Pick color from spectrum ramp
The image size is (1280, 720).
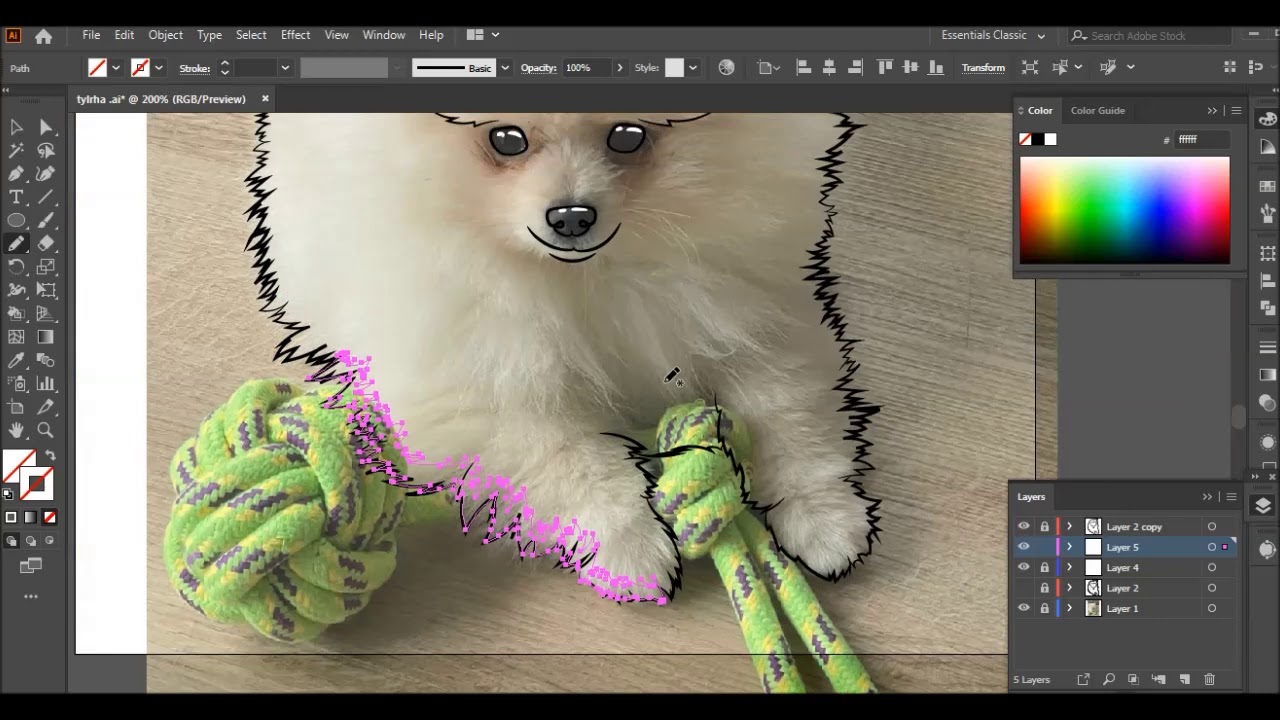pyautogui.click(x=1125, y=210)
